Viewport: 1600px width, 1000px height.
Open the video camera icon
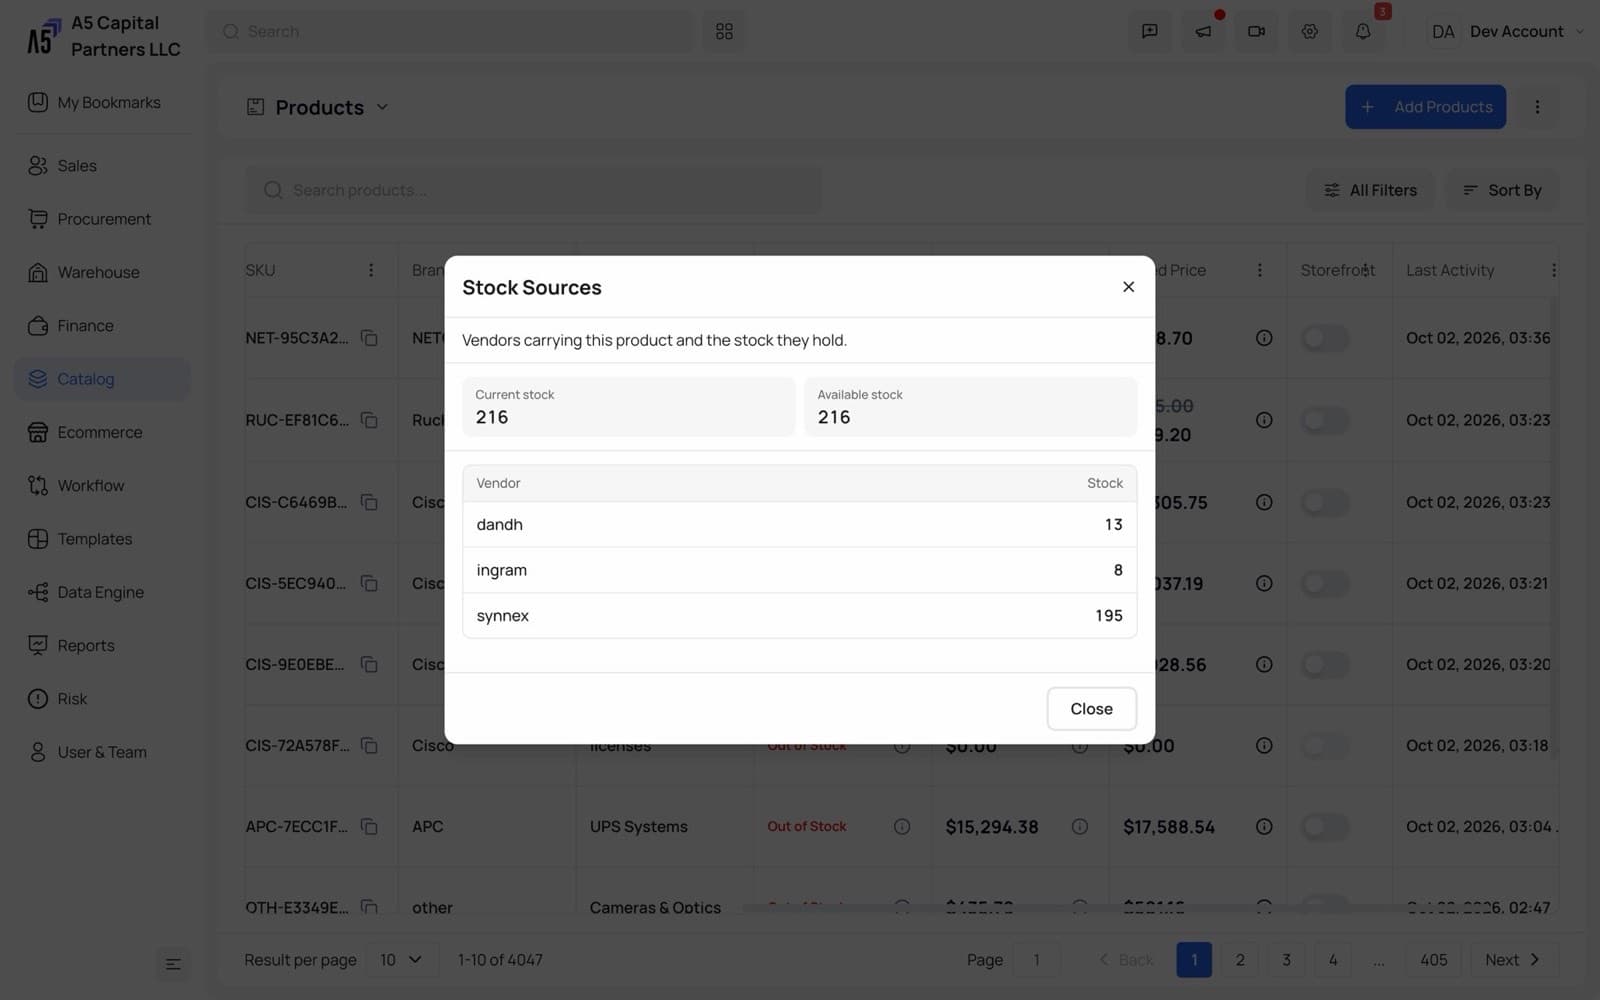click(x=1256, y=31)
